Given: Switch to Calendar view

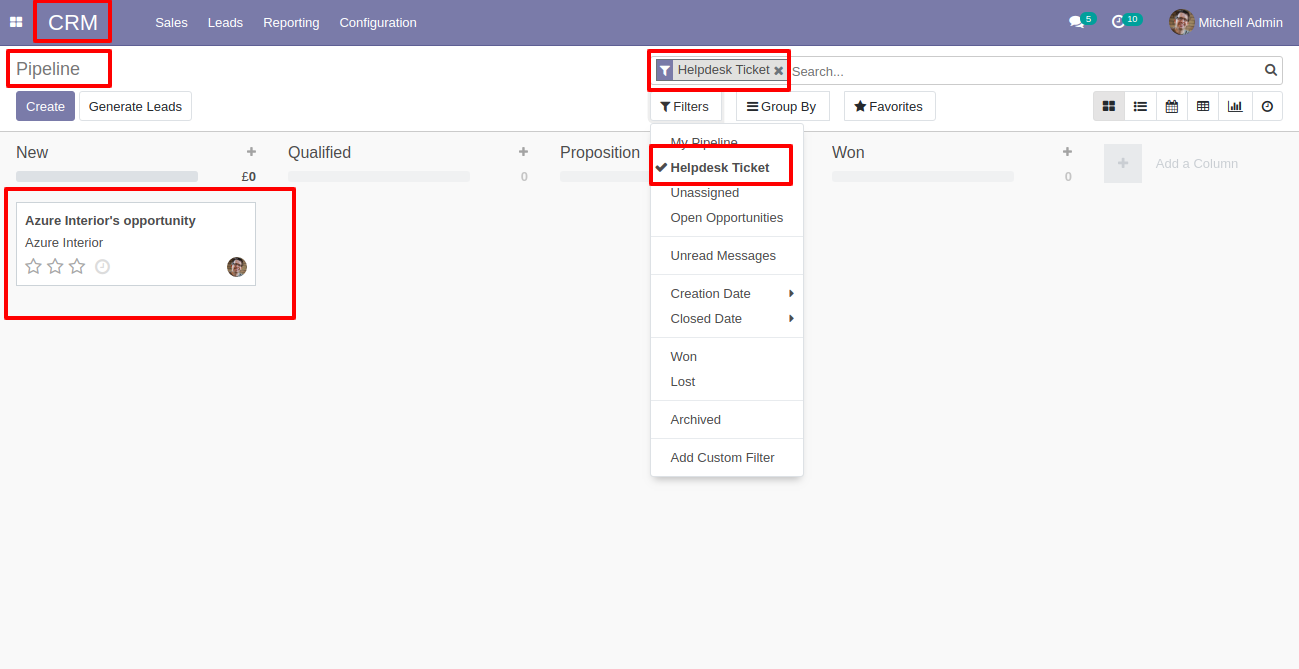Looking at the screenshot, I should point(1172,106).
